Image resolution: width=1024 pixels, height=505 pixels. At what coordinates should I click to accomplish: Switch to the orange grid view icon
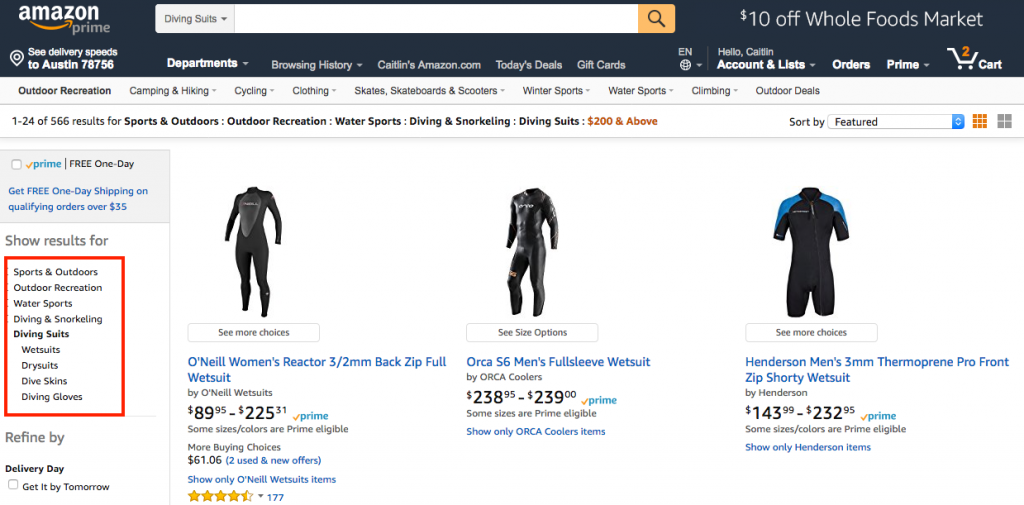pos(980,121)
